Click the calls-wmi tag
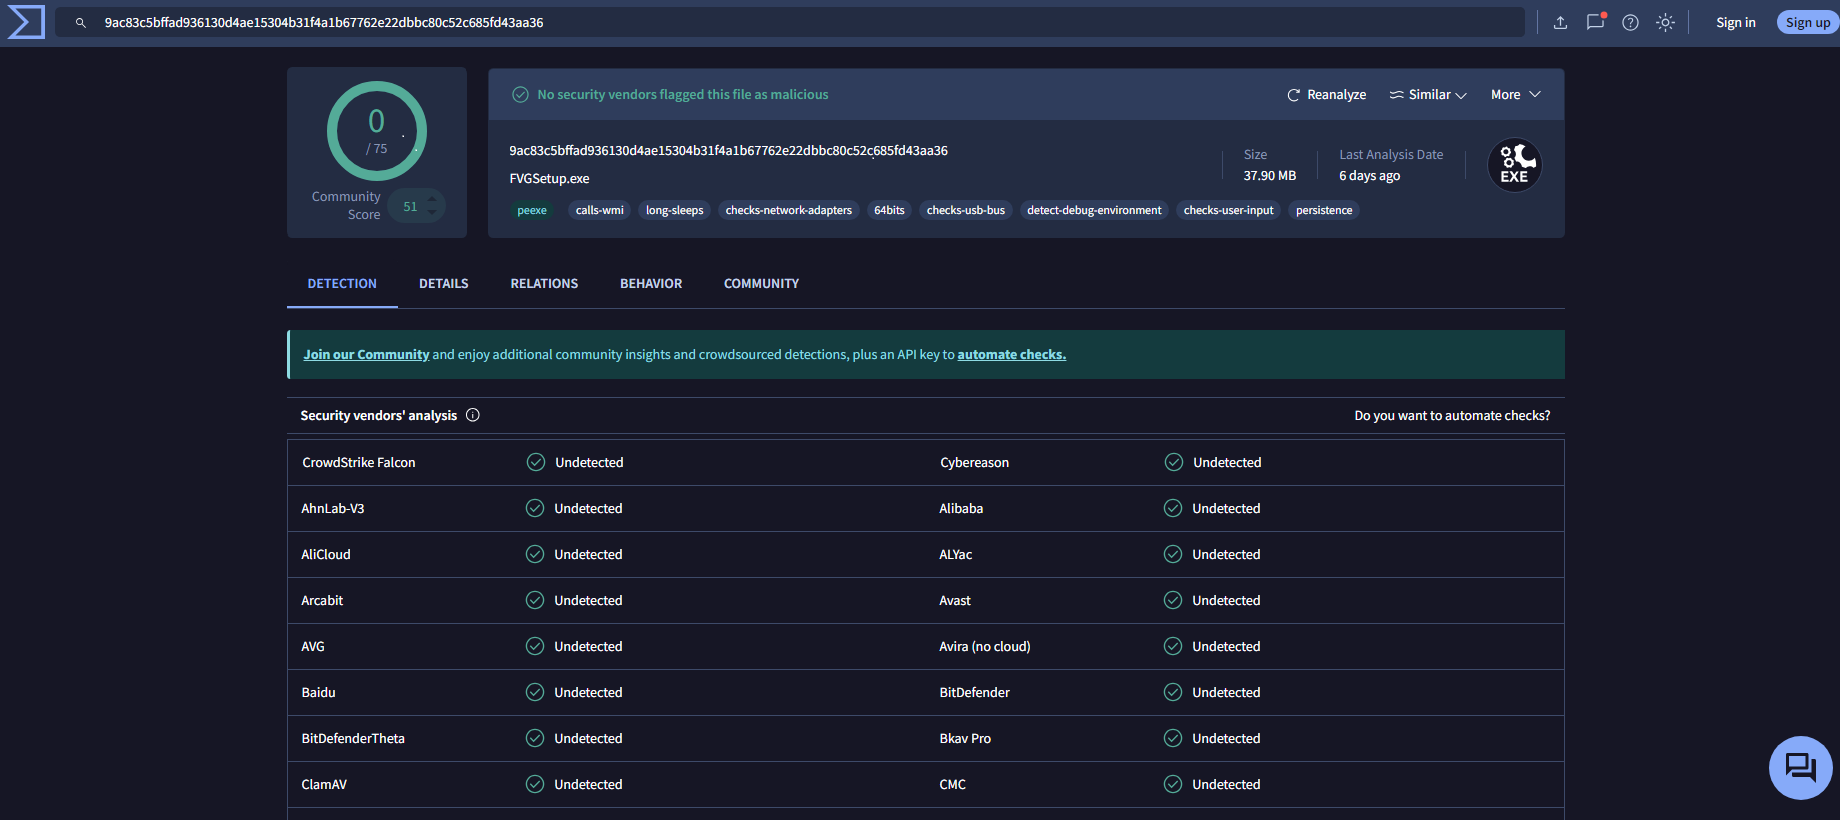The height and width of the screenshot is (820, 1840). coord(600,210)
